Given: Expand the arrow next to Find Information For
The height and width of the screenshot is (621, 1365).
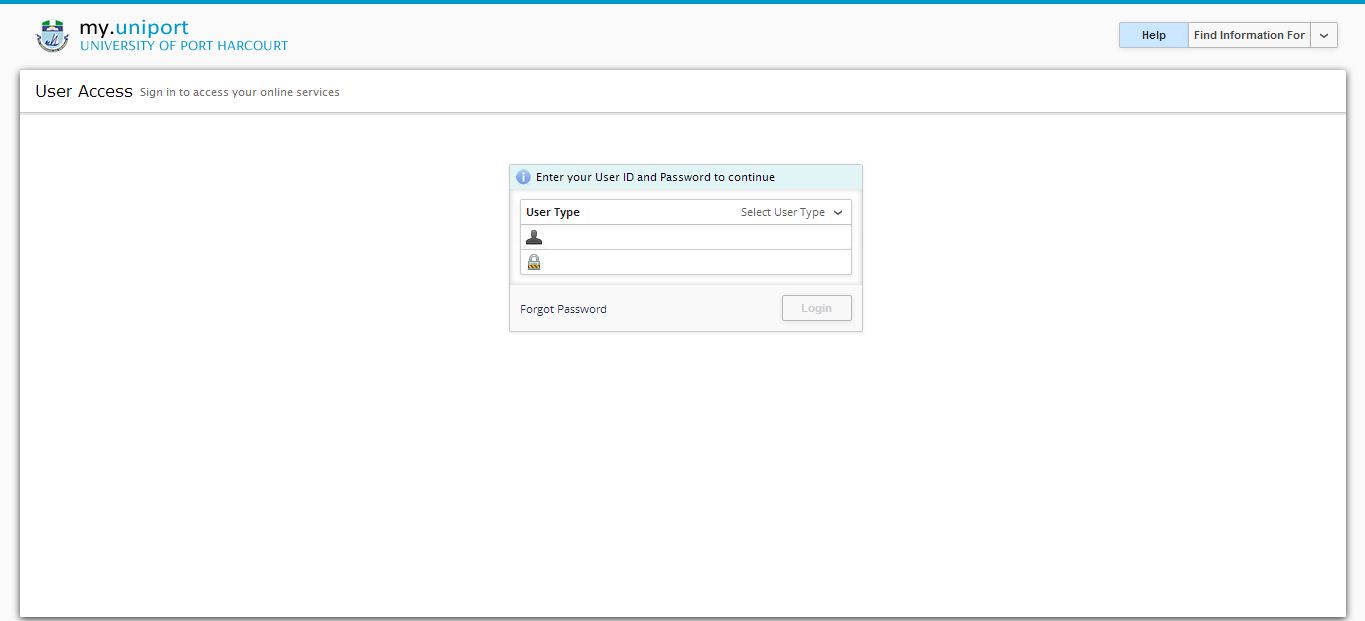Looking at the screenshot, I should 1324,35.
